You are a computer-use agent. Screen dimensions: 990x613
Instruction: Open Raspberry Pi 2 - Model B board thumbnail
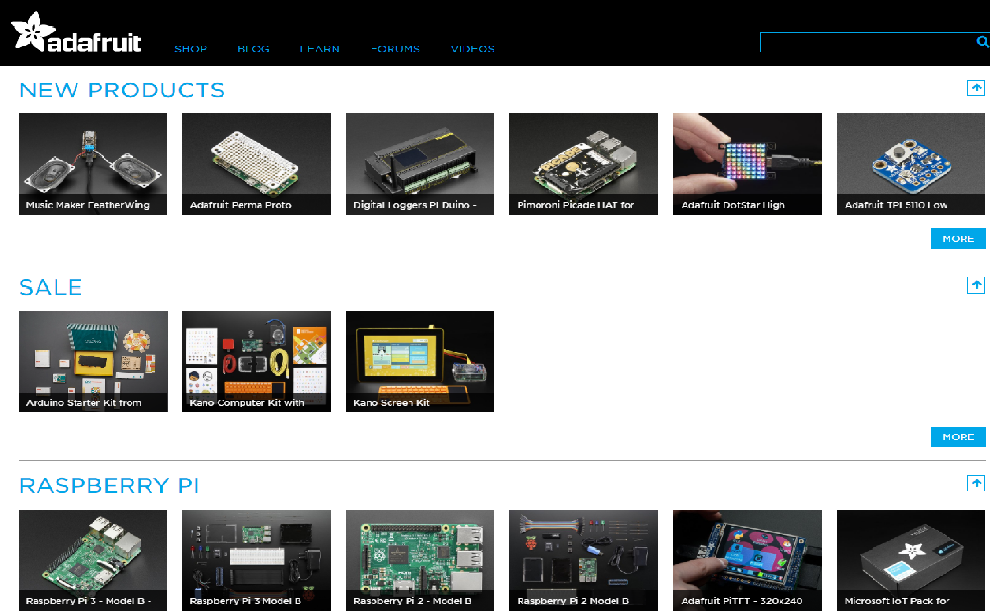pos(420,560)
